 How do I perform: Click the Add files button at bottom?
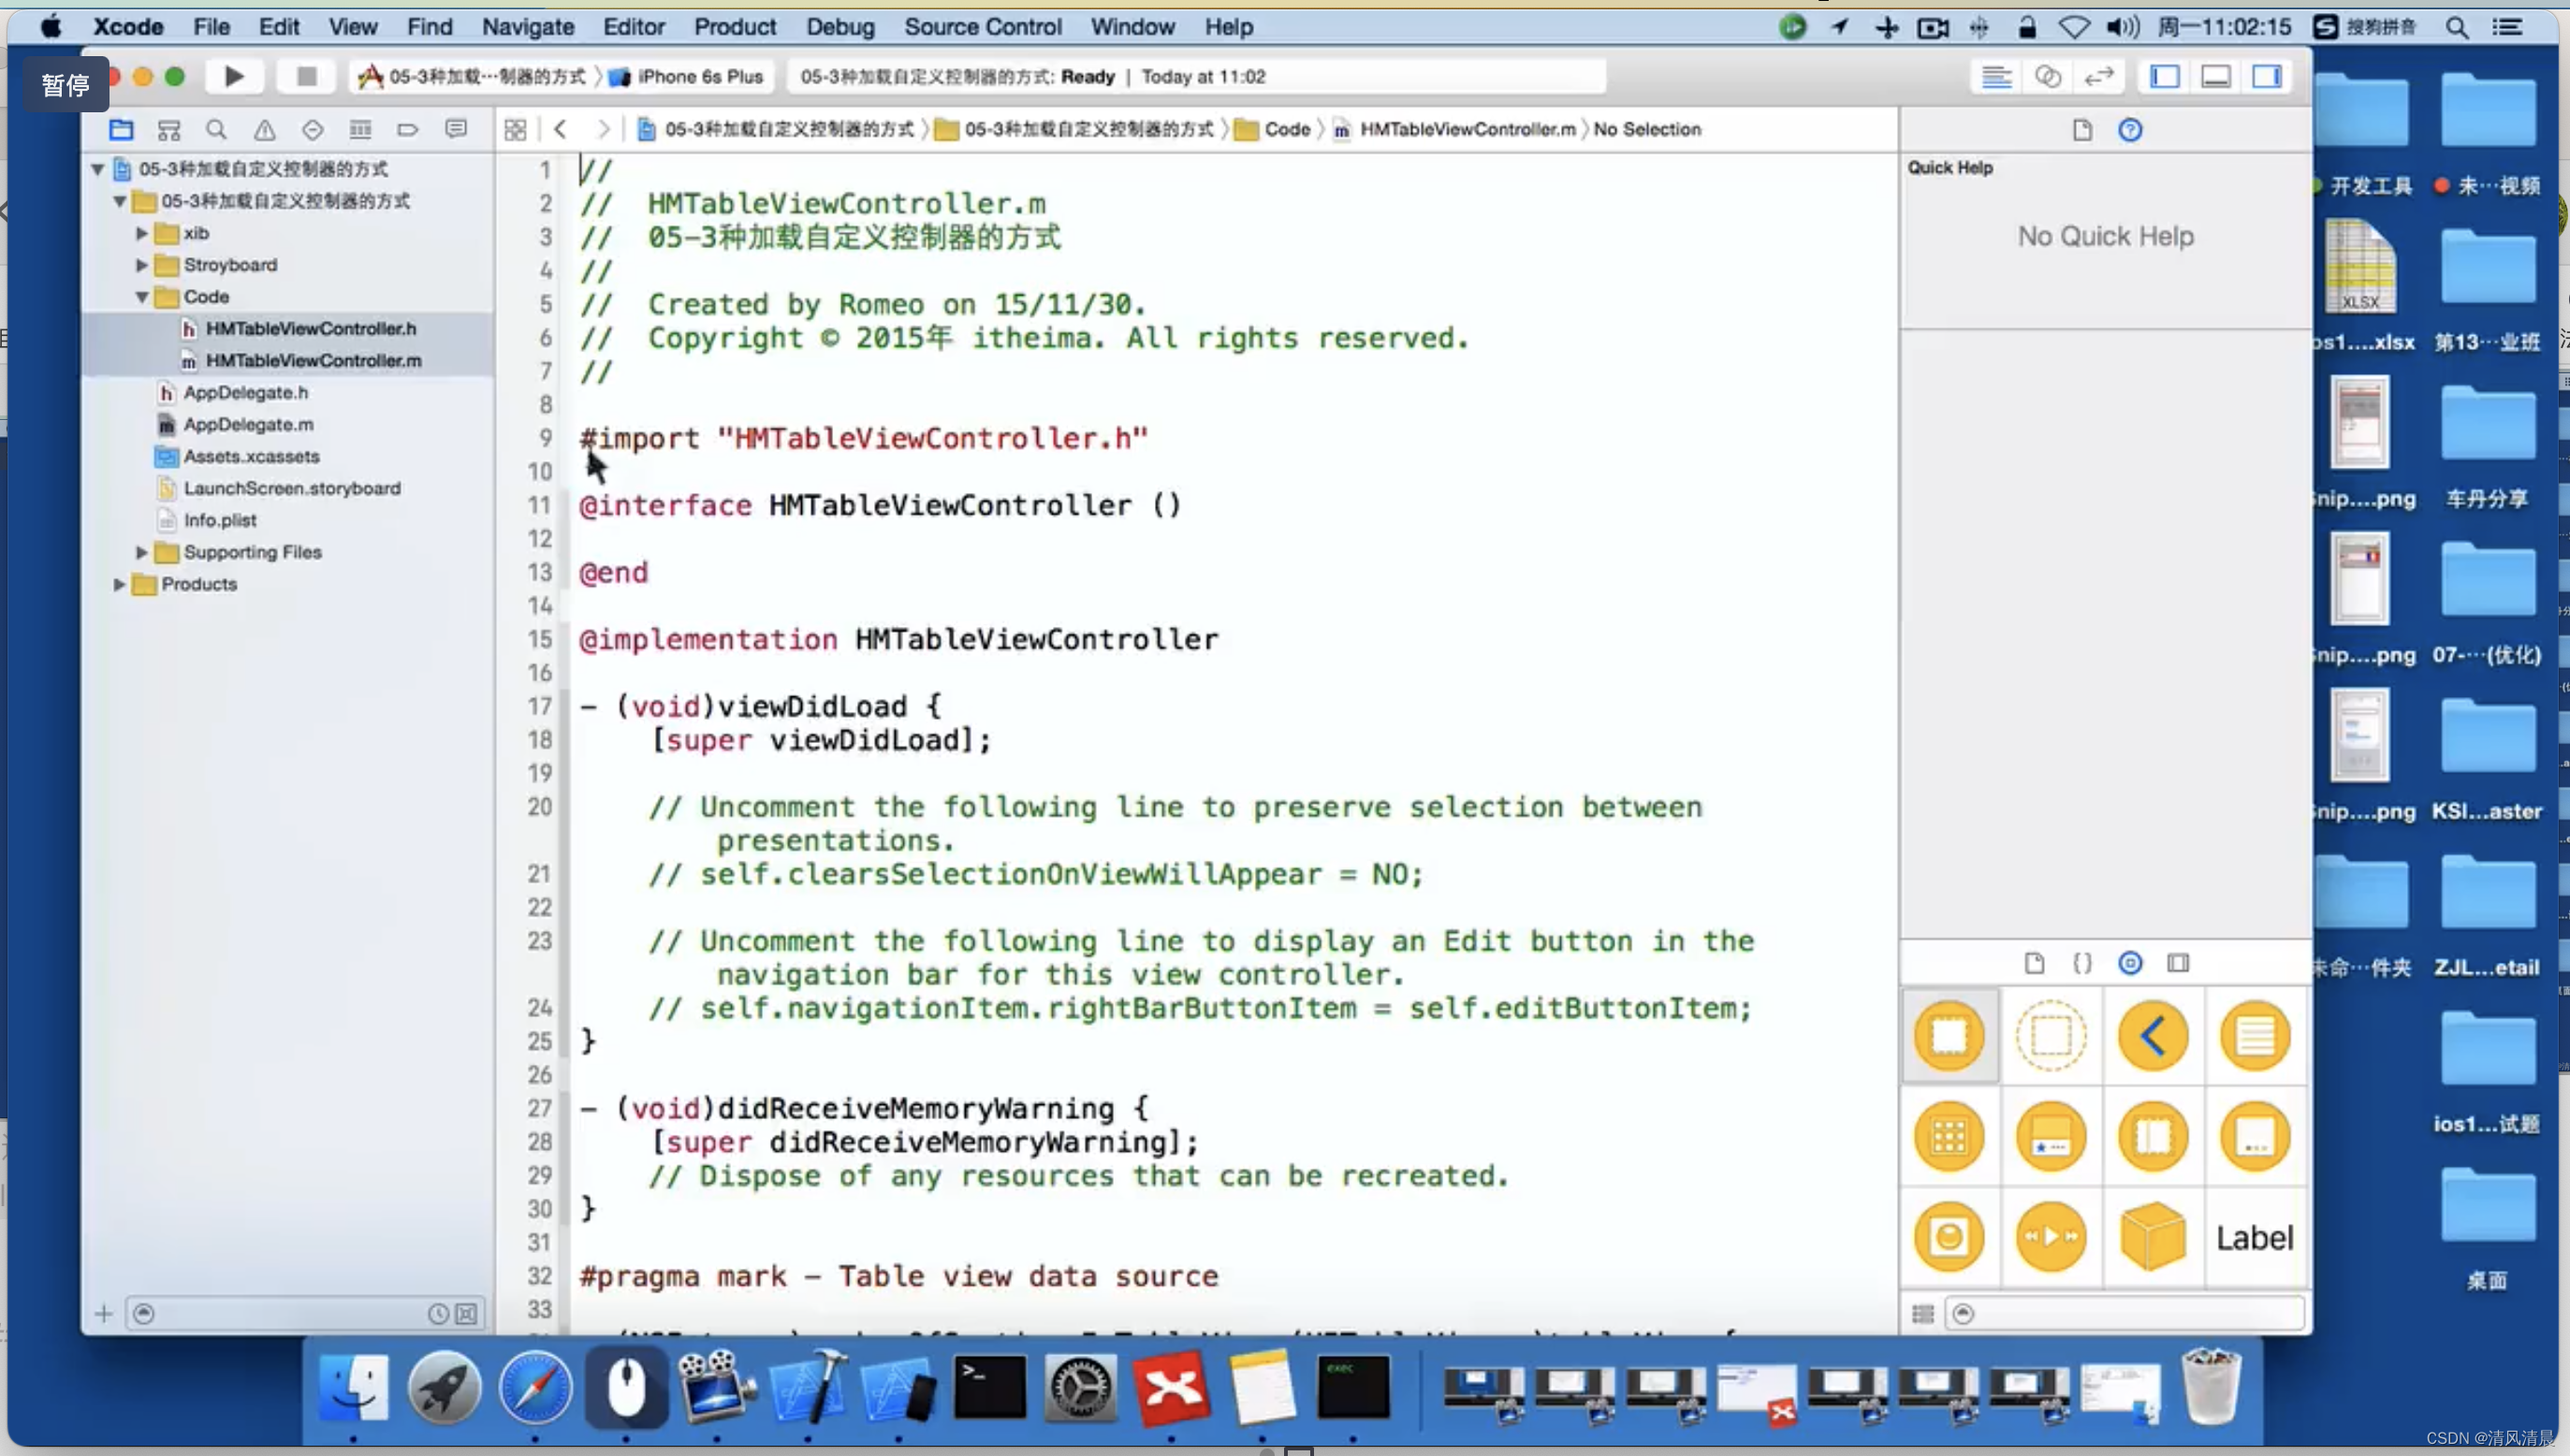[x=102, y=1313]
